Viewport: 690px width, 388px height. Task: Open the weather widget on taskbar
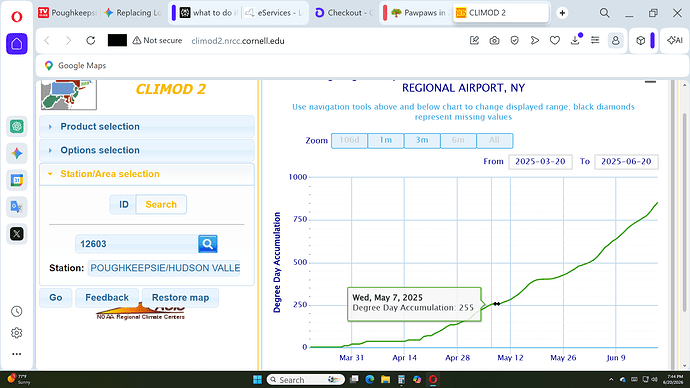[18, 379]
